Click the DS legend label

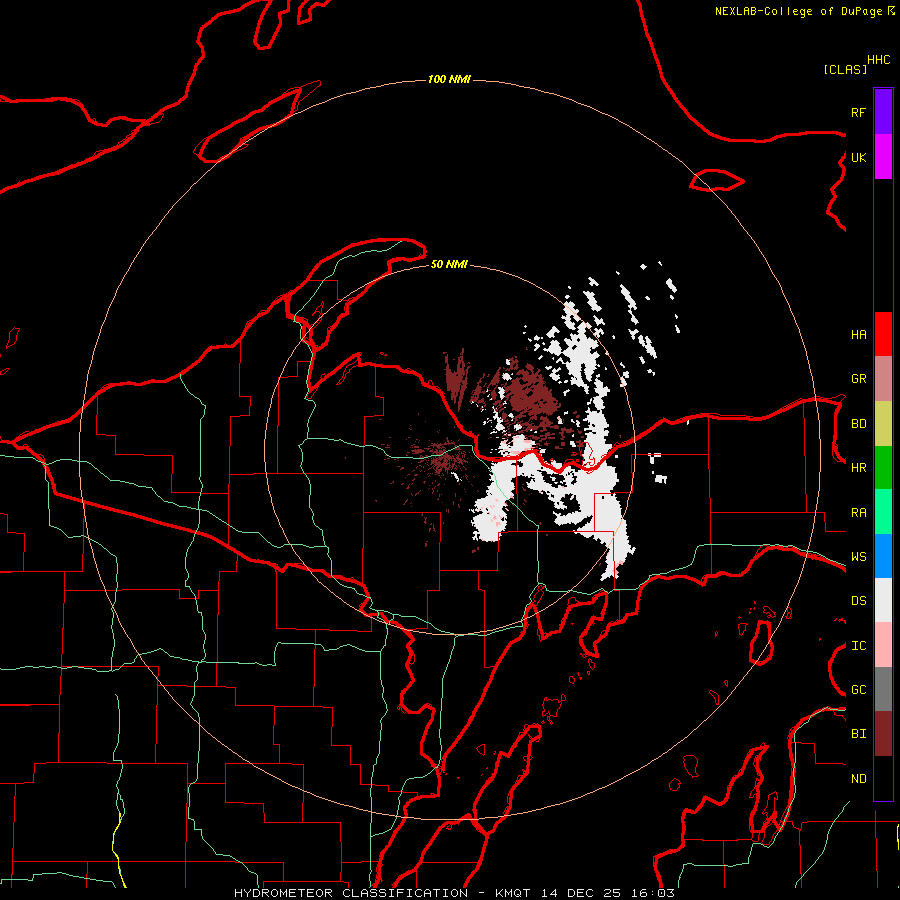858,601
